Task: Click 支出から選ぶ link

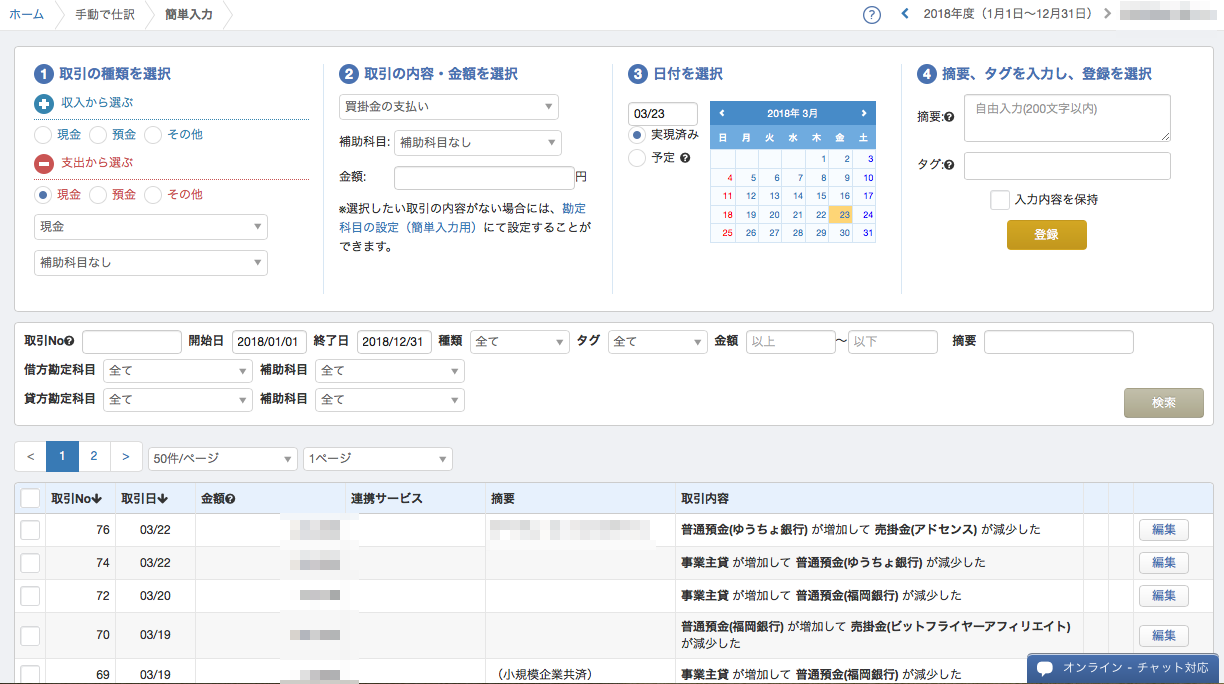Action: click(x=97, y=162)
